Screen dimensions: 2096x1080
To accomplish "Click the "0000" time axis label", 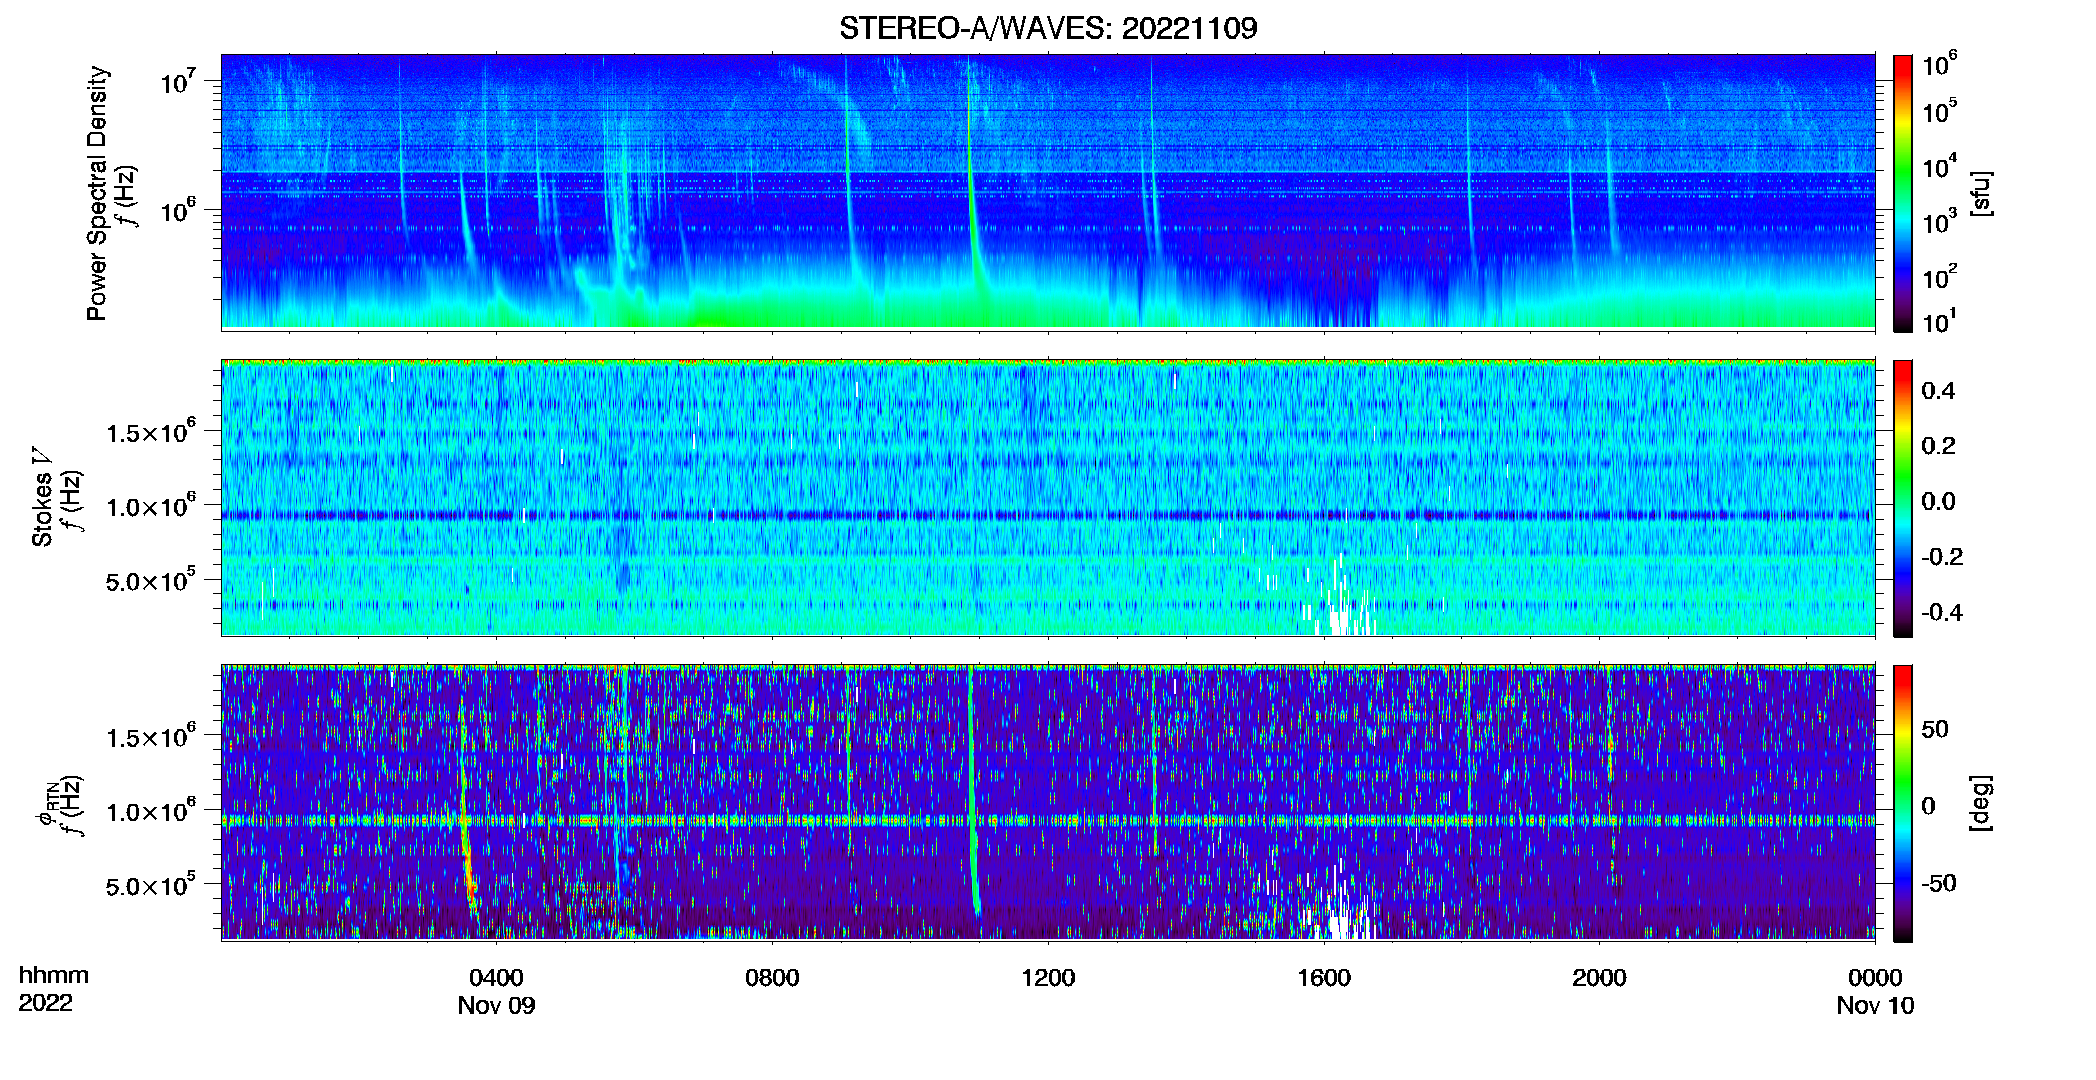I will [1875, 978].
